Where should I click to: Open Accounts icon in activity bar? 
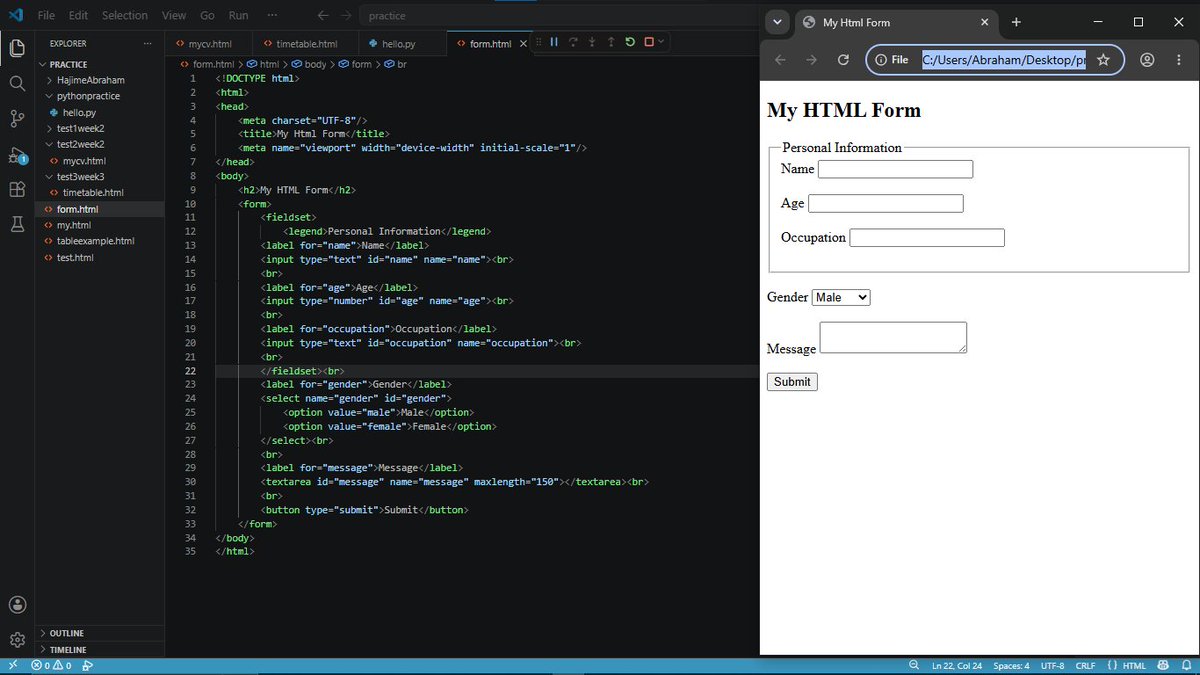(x=17, y=605)
